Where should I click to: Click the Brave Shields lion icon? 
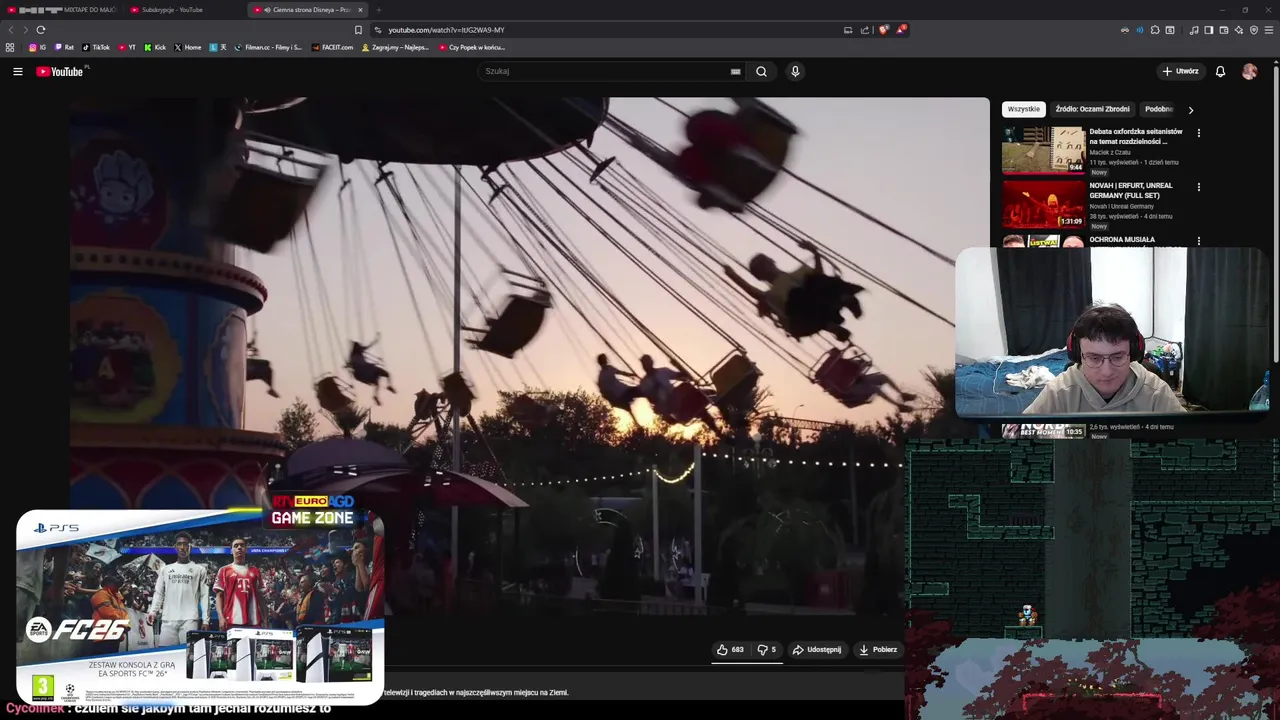[x=883, y=30]
